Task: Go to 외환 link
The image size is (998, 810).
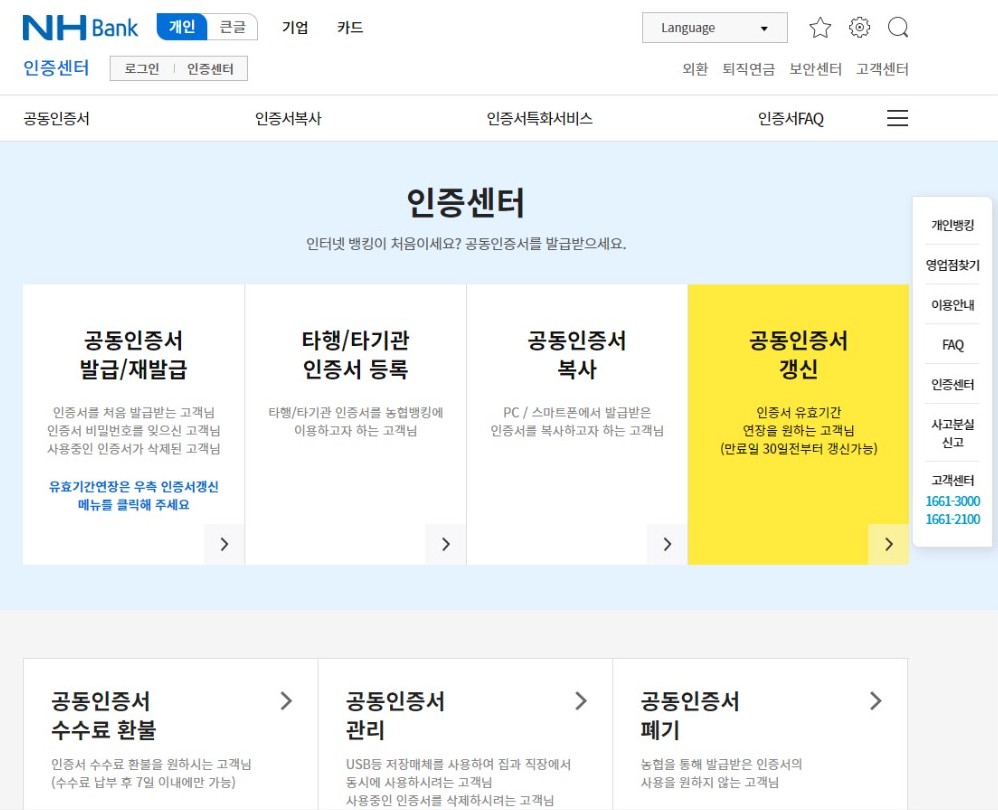Action: coord(695,69)
